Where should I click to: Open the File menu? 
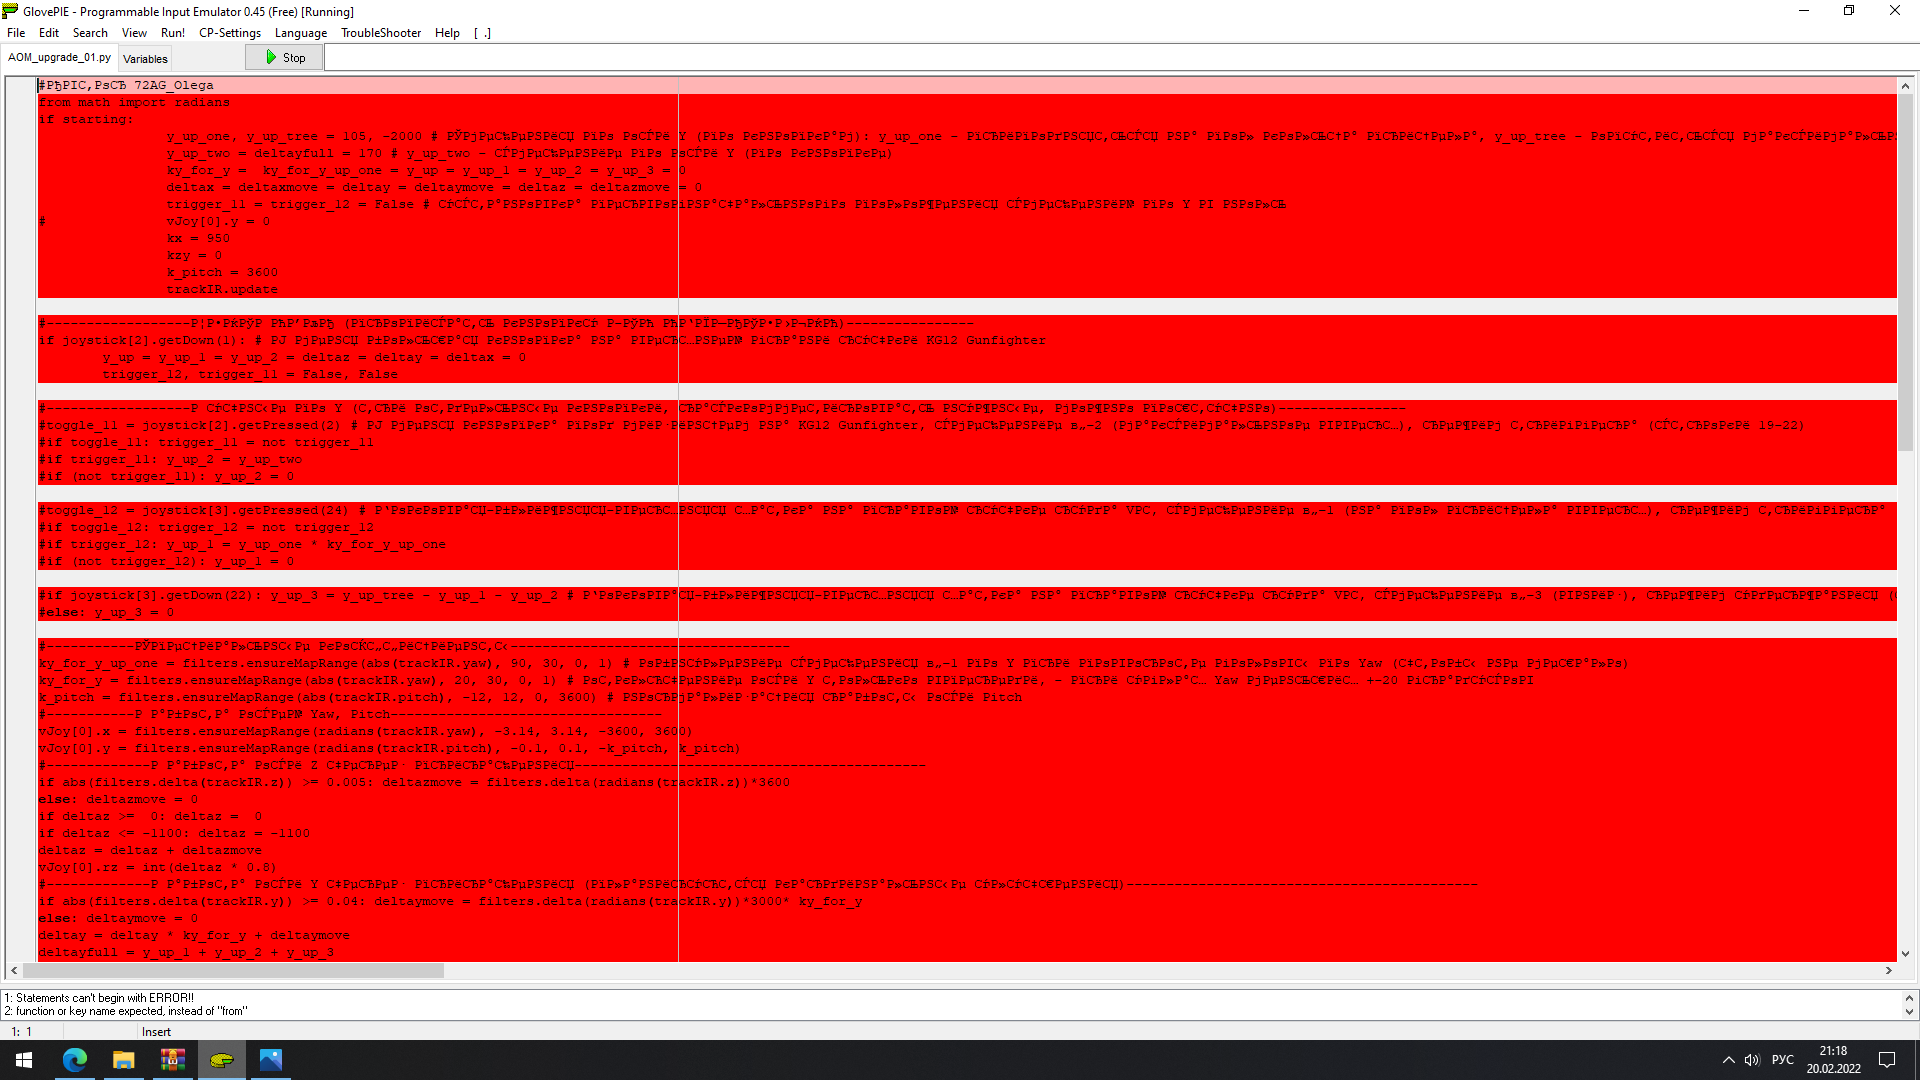16,33
